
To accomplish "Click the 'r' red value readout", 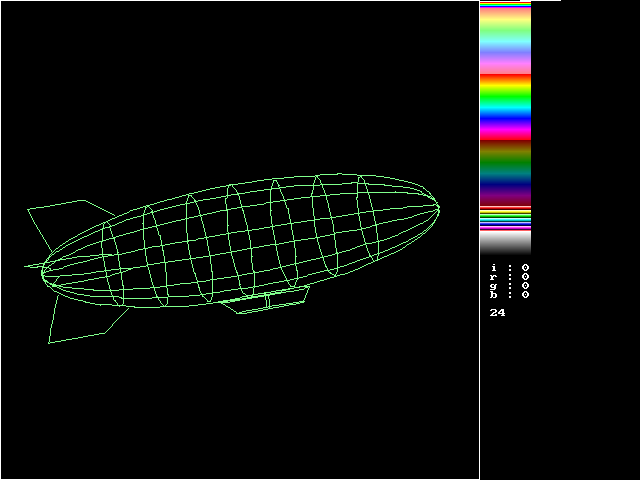I will point(525,276).
